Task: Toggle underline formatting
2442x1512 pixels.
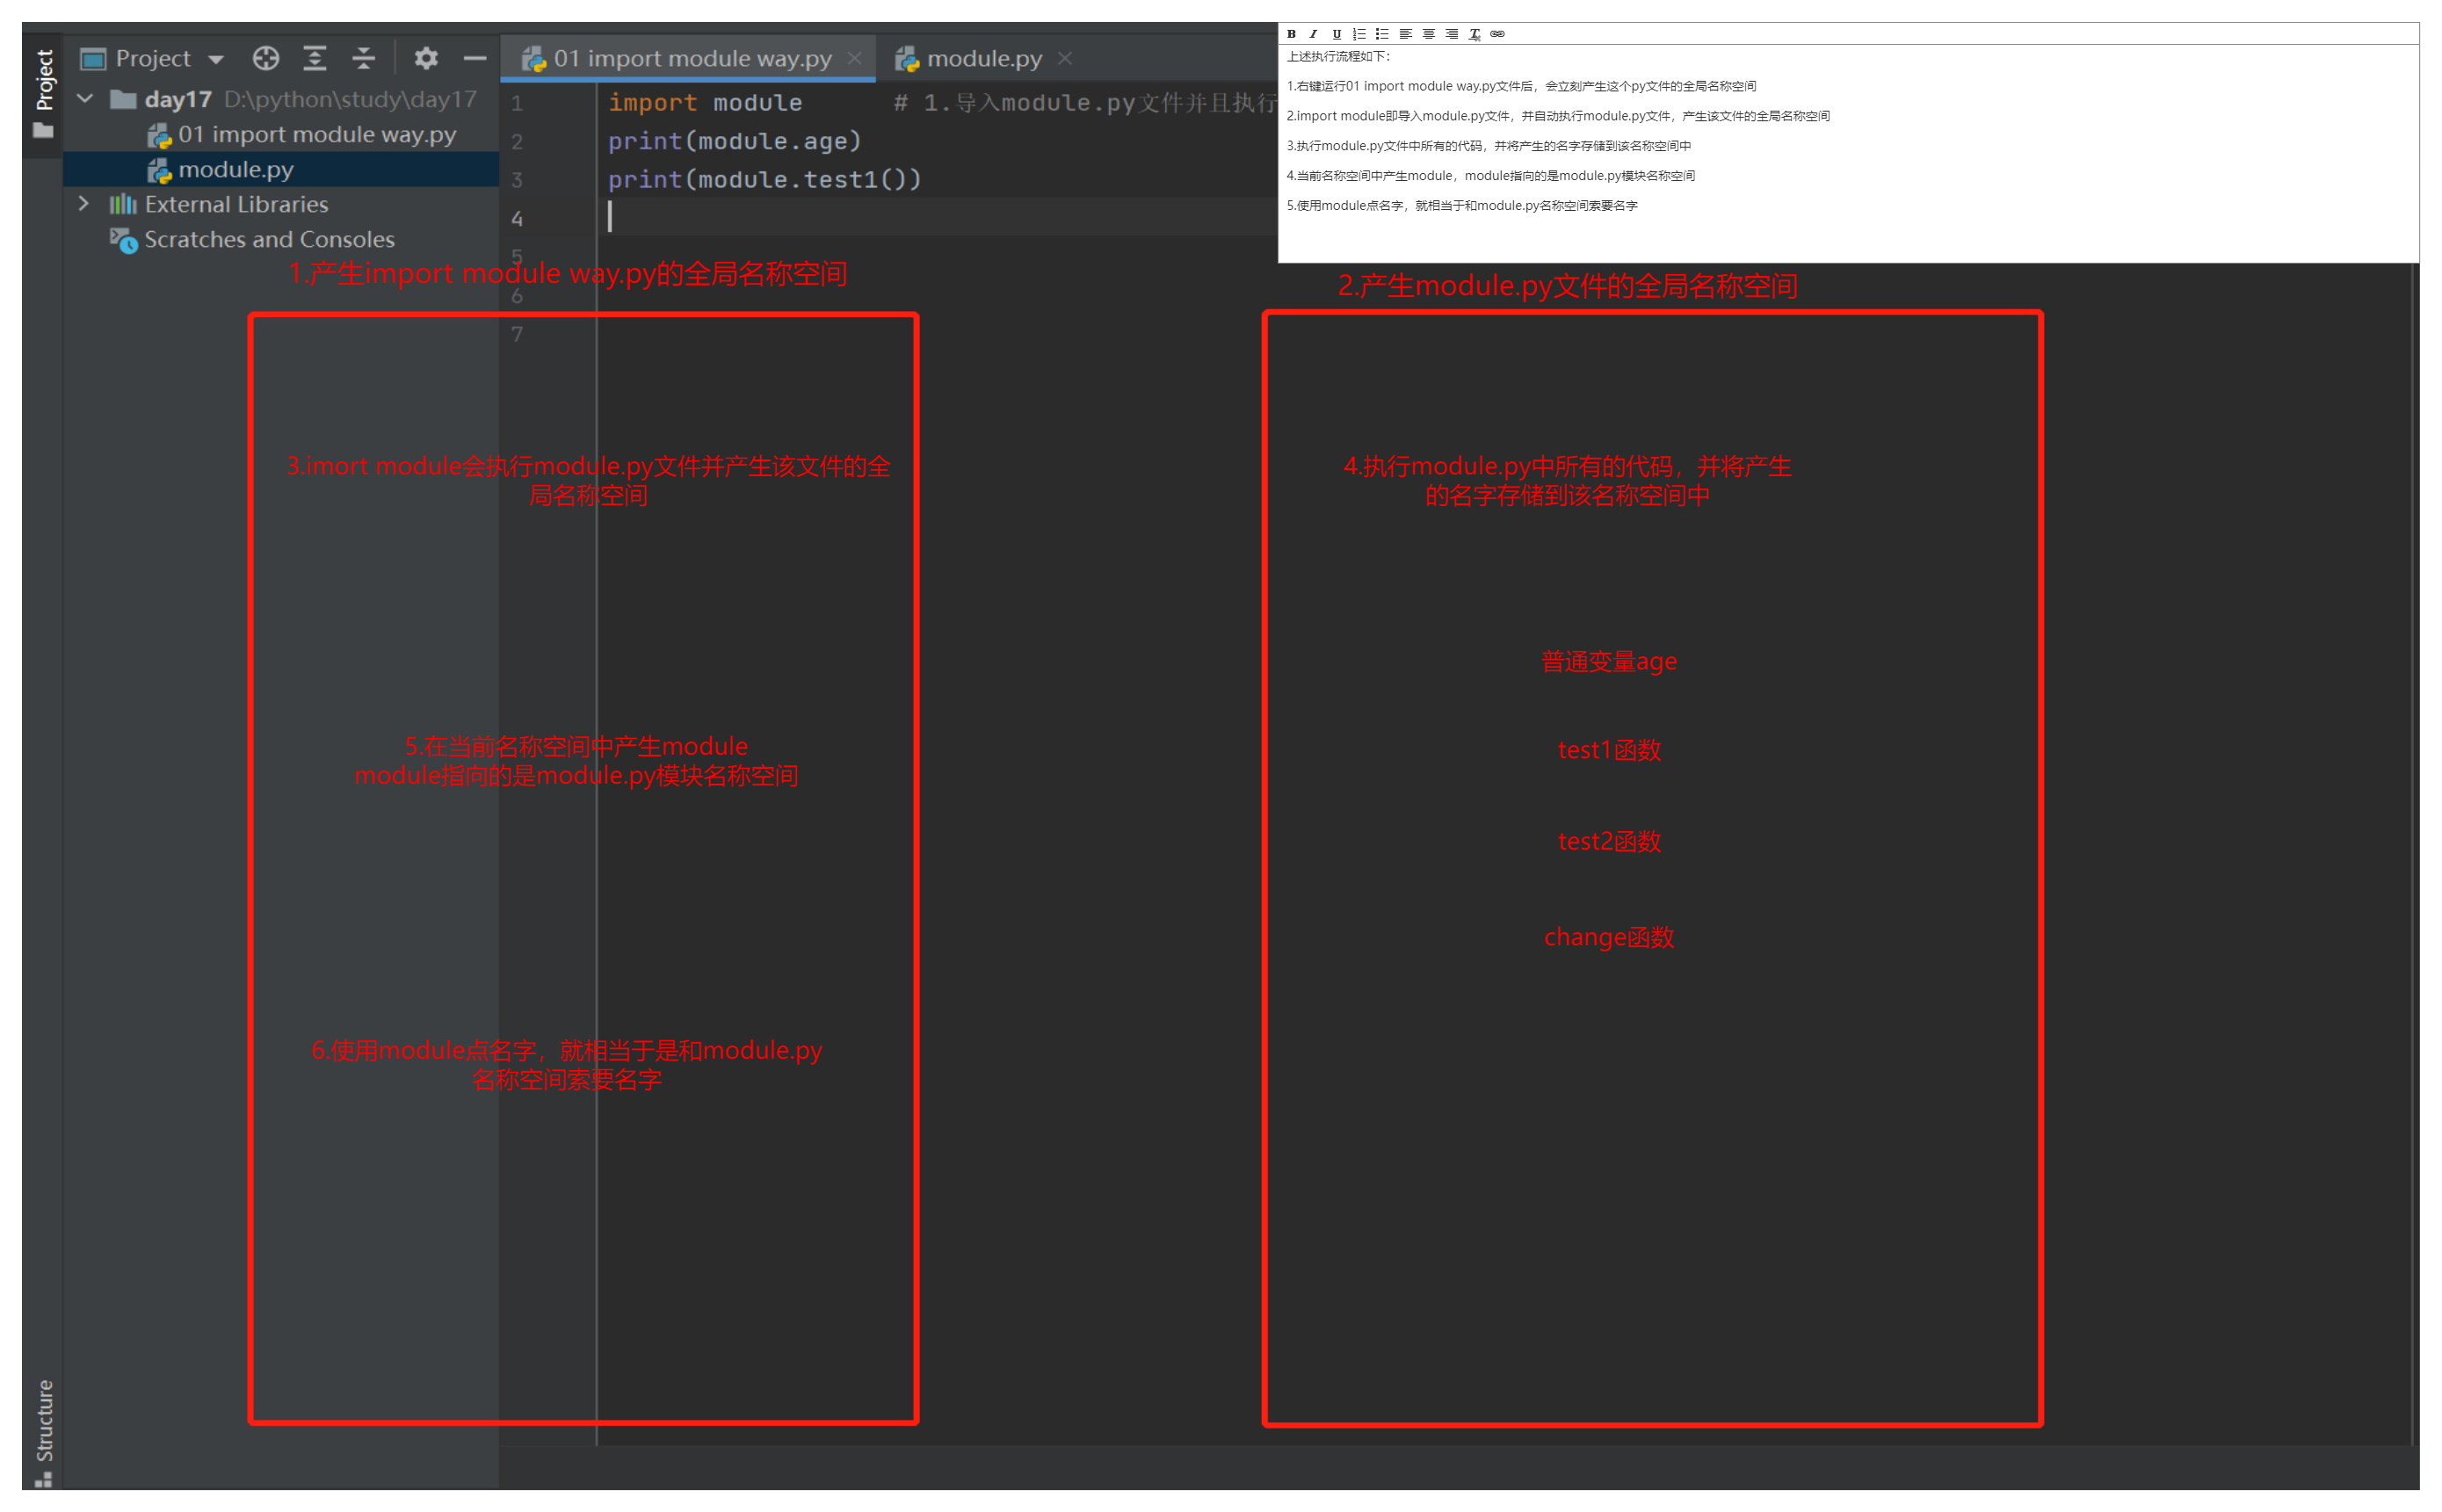Action: [x=1336, y=34]
